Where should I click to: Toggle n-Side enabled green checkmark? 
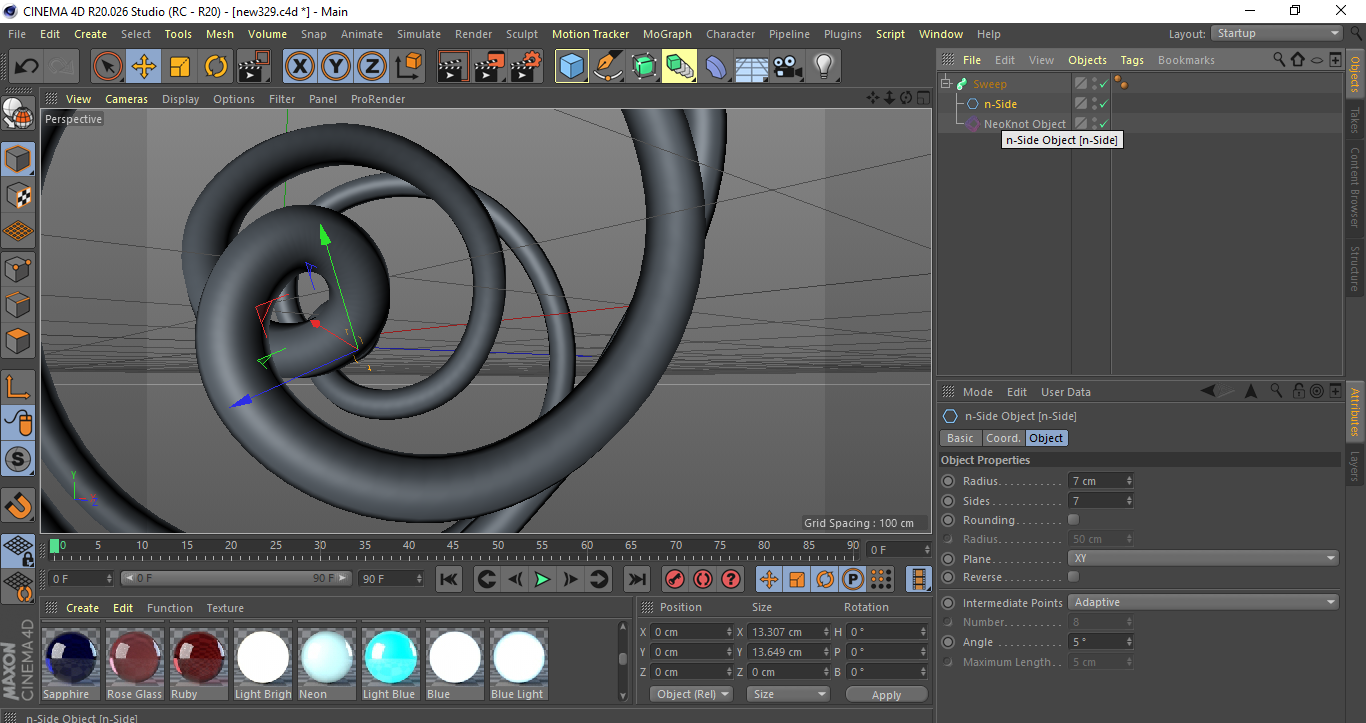[1103, 104]
